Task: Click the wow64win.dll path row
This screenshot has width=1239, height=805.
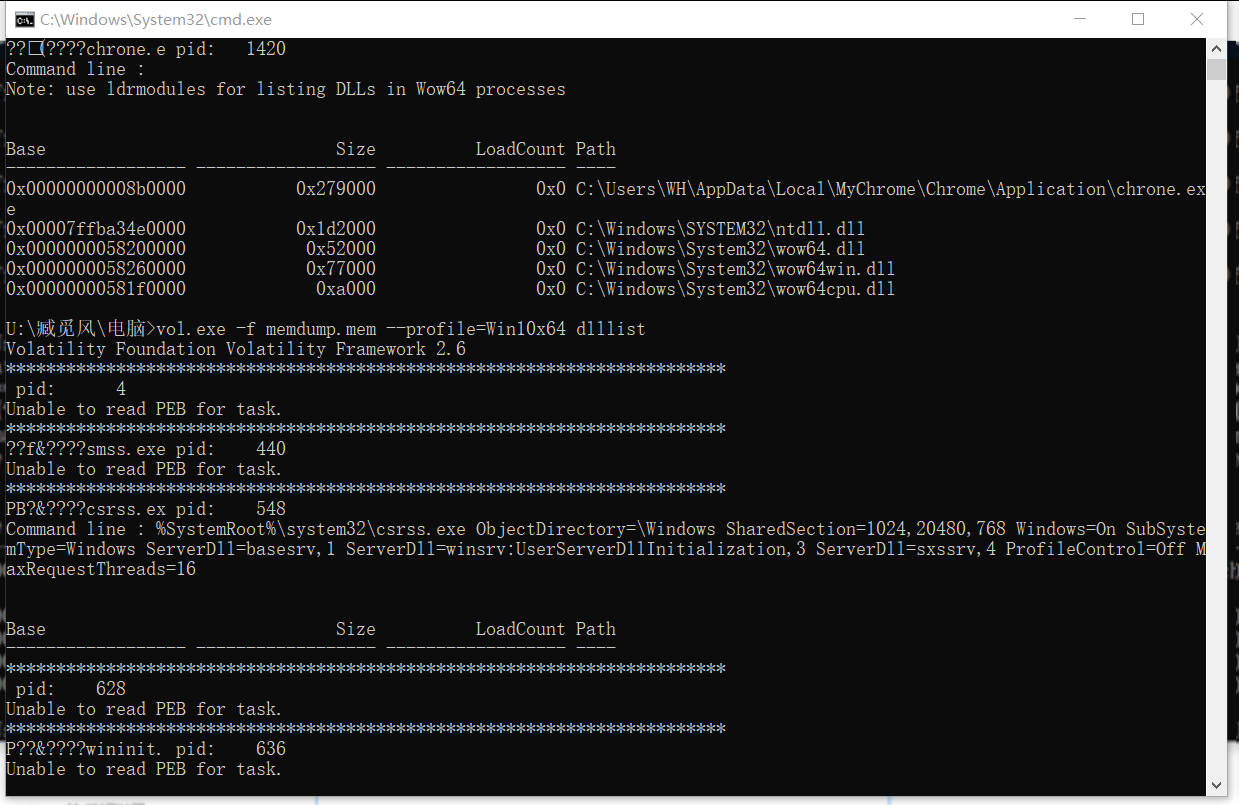Action: pyautogui.click(x=451, y=269)
